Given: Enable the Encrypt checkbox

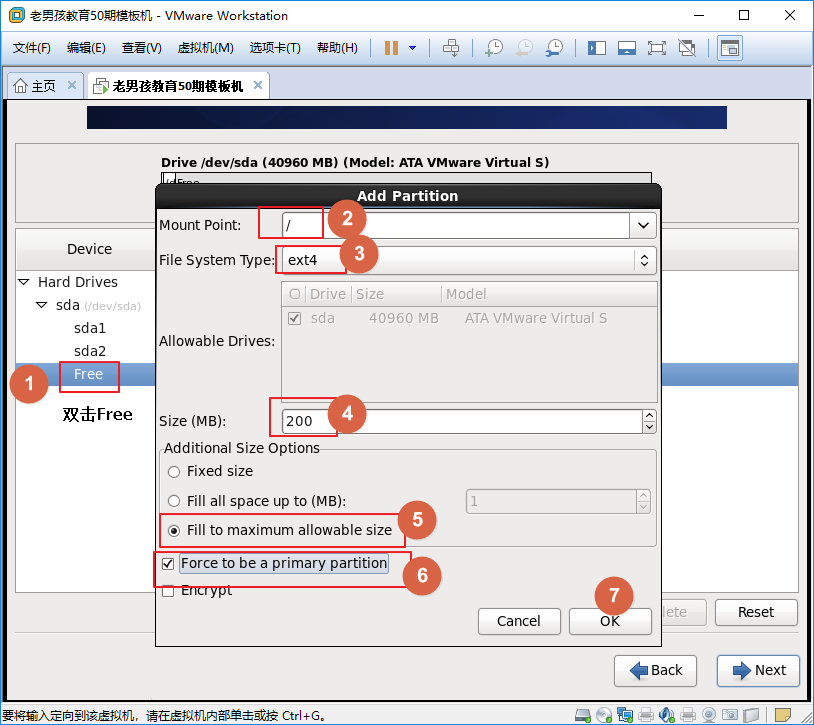Looking at the screenshot, I should coord(167,591).
